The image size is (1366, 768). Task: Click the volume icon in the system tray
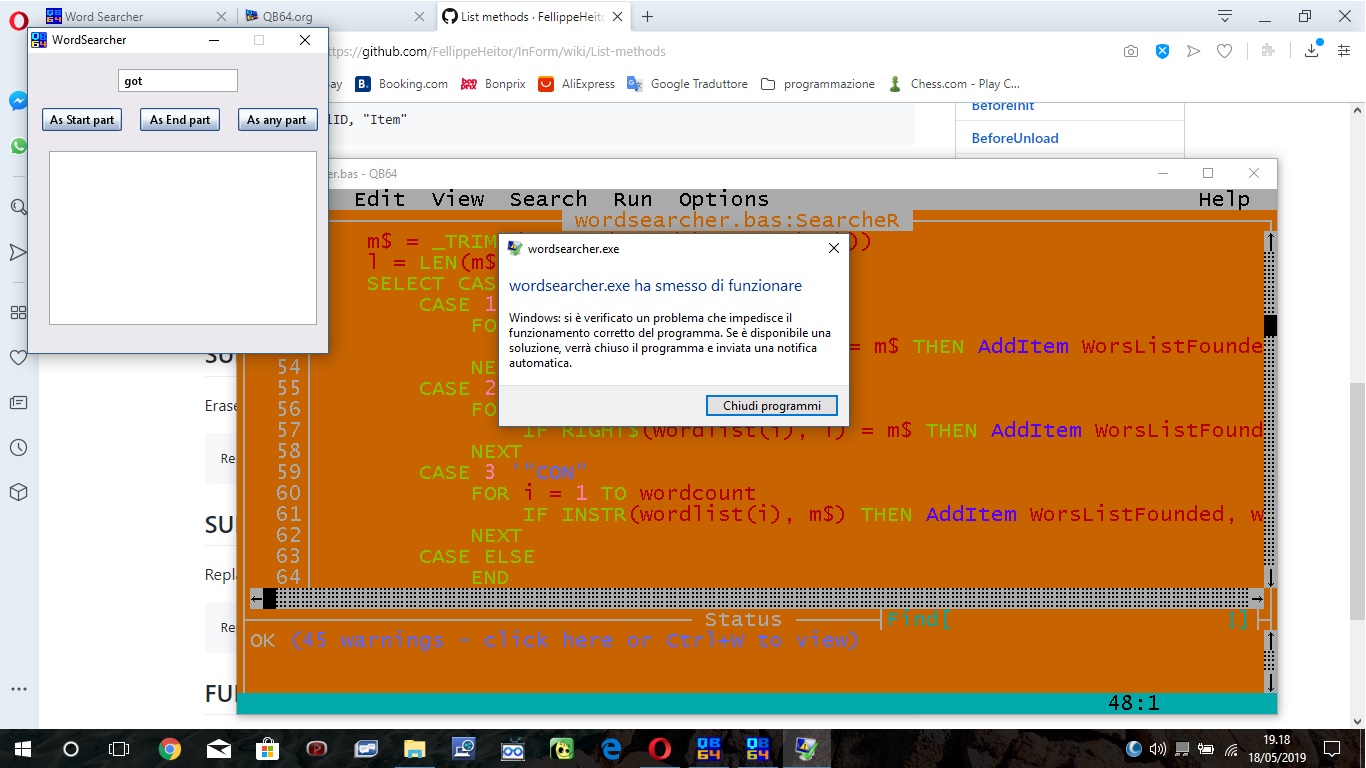pyautogui.click(x=1158, y=748)
